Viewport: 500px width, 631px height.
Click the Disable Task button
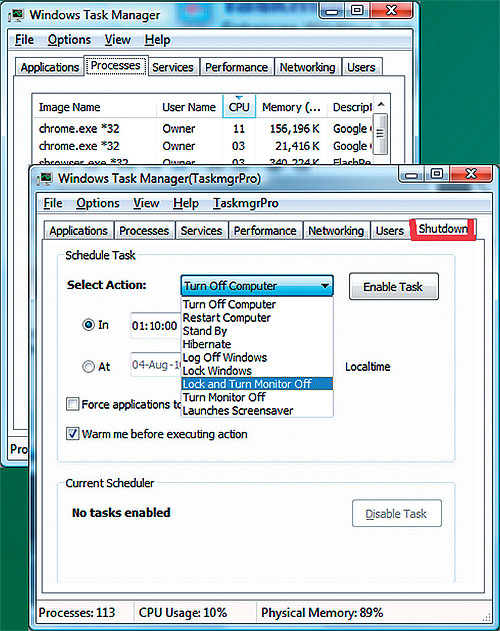396,513
